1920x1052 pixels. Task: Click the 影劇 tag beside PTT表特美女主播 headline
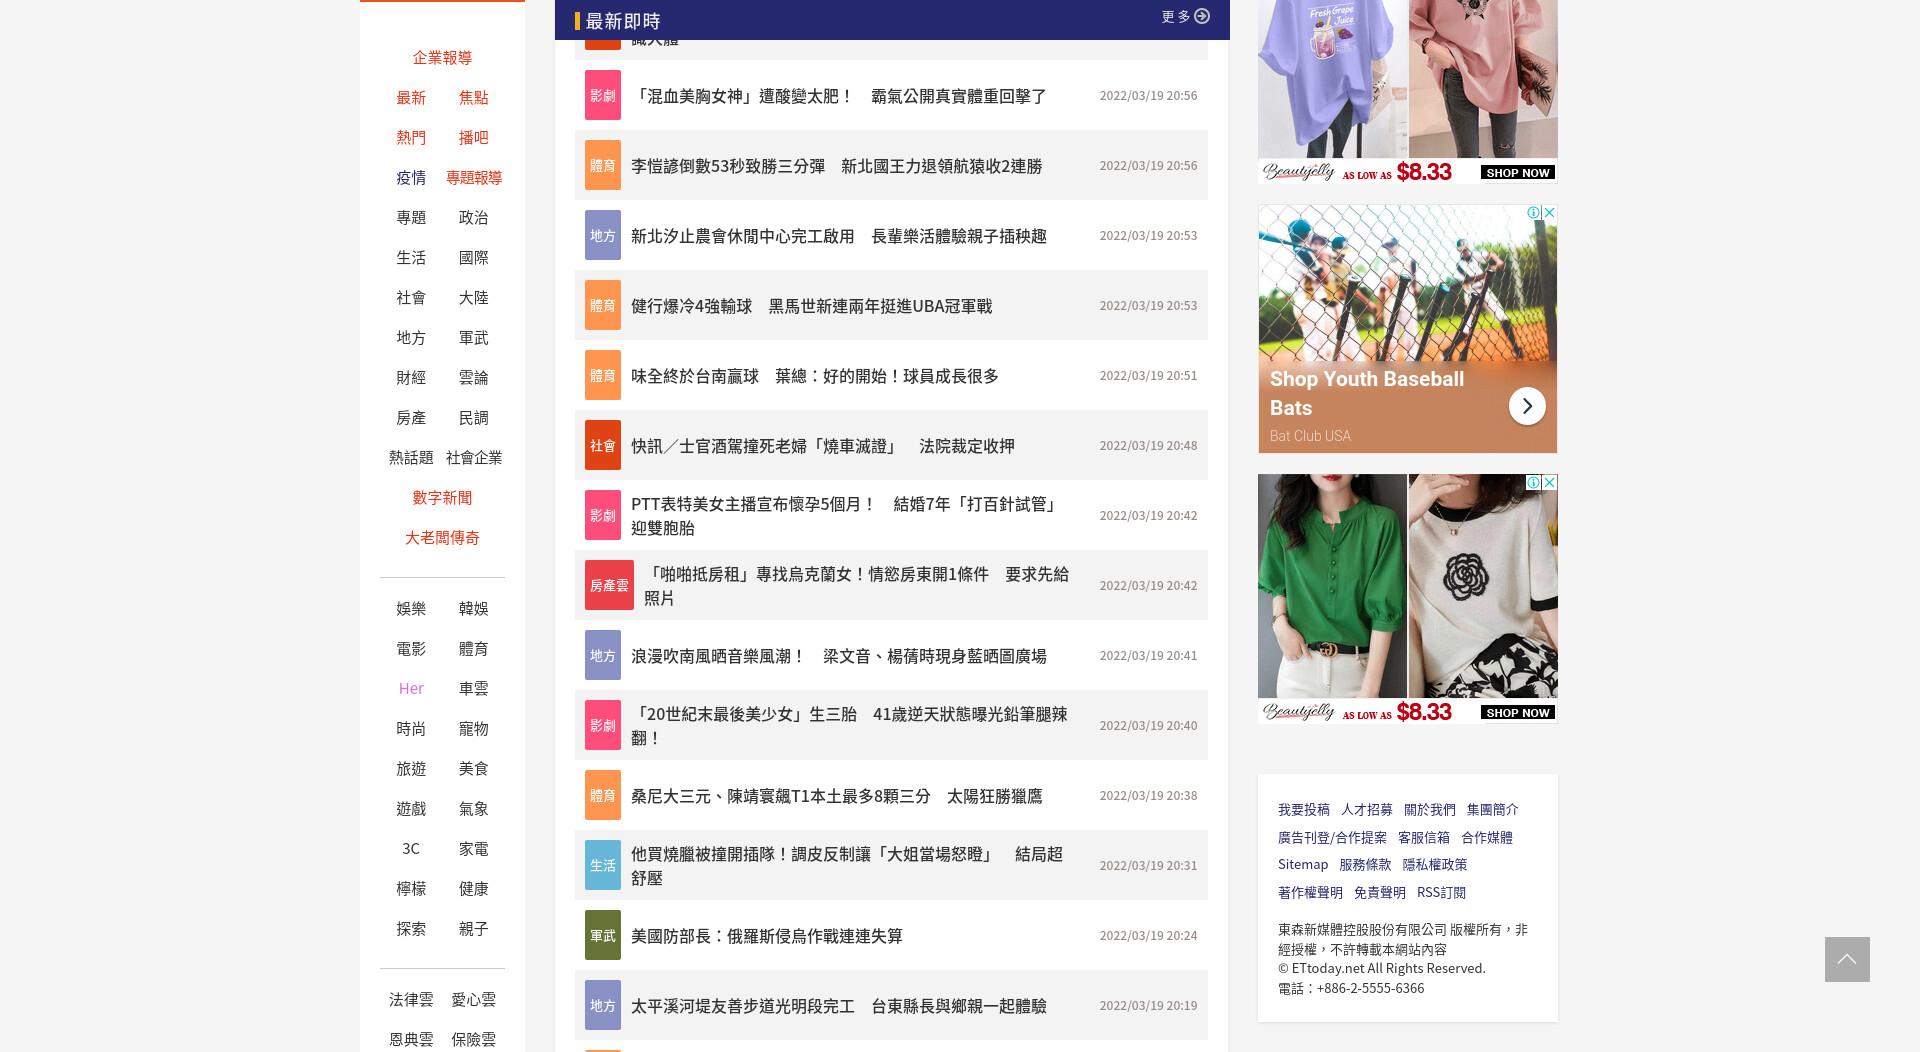pos(603,515)
